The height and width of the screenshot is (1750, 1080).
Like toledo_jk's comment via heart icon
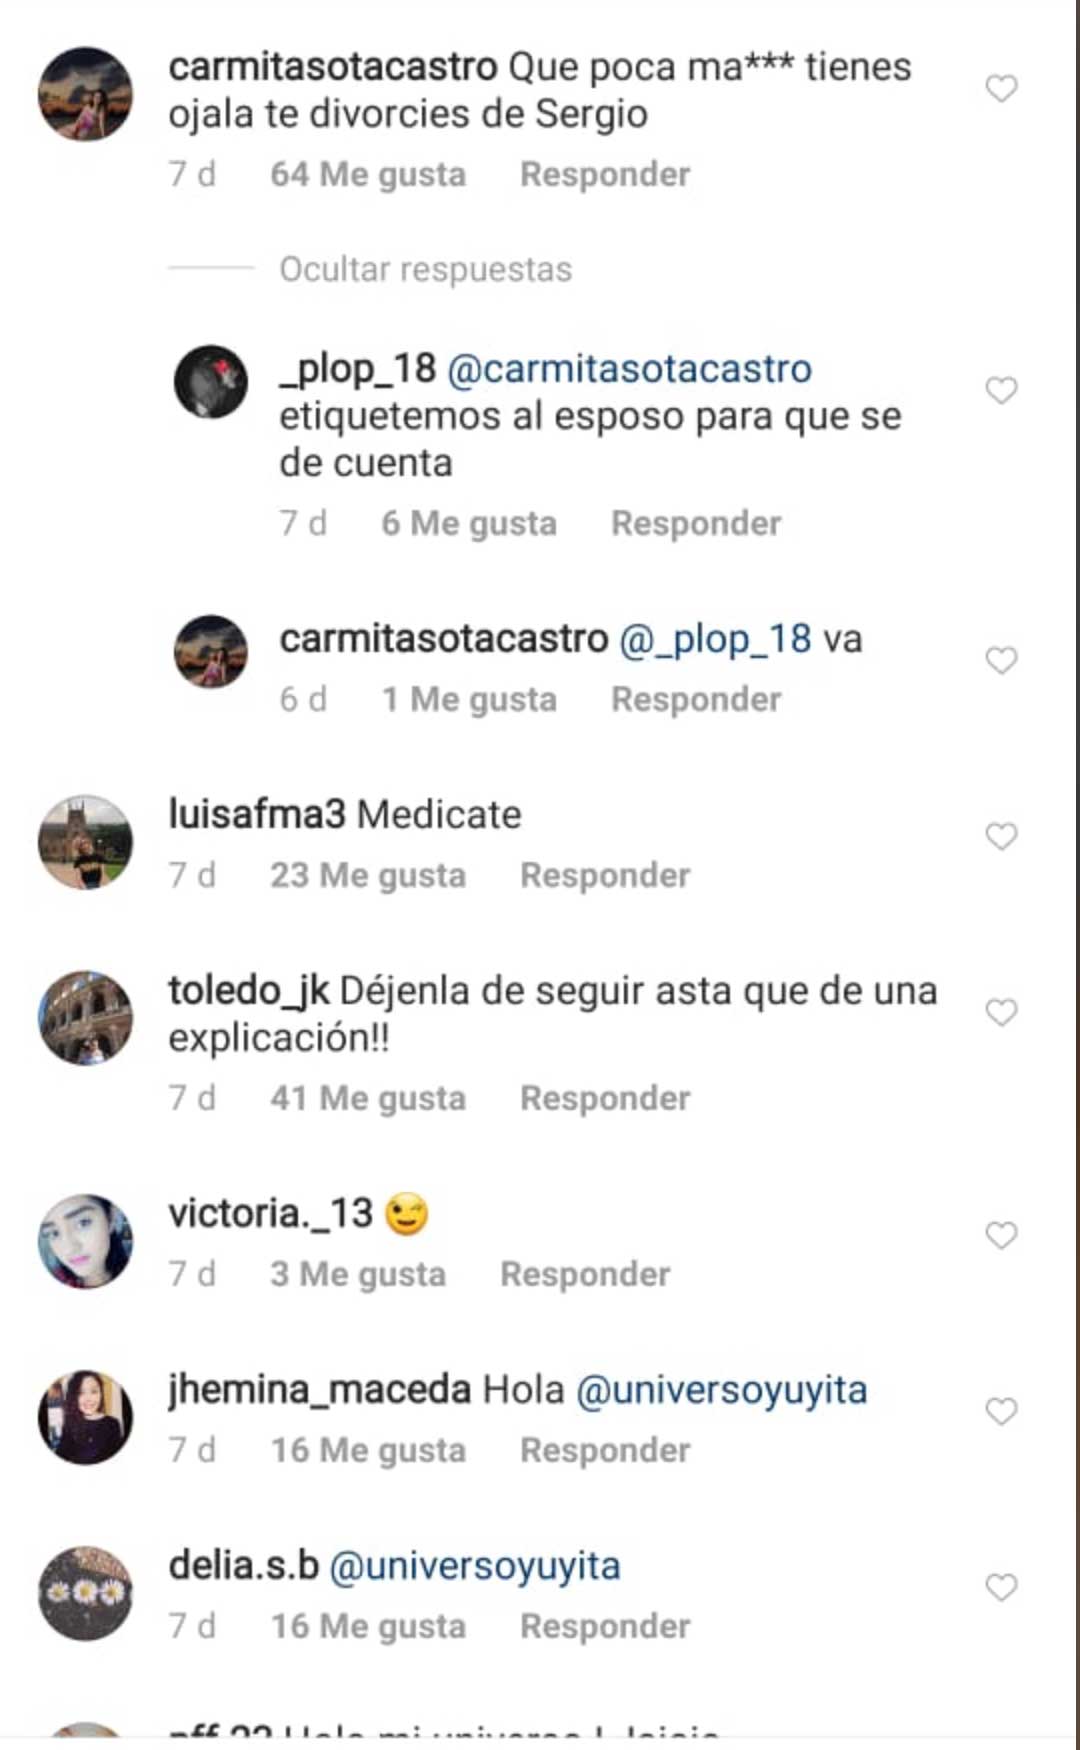point(1001,1012)
